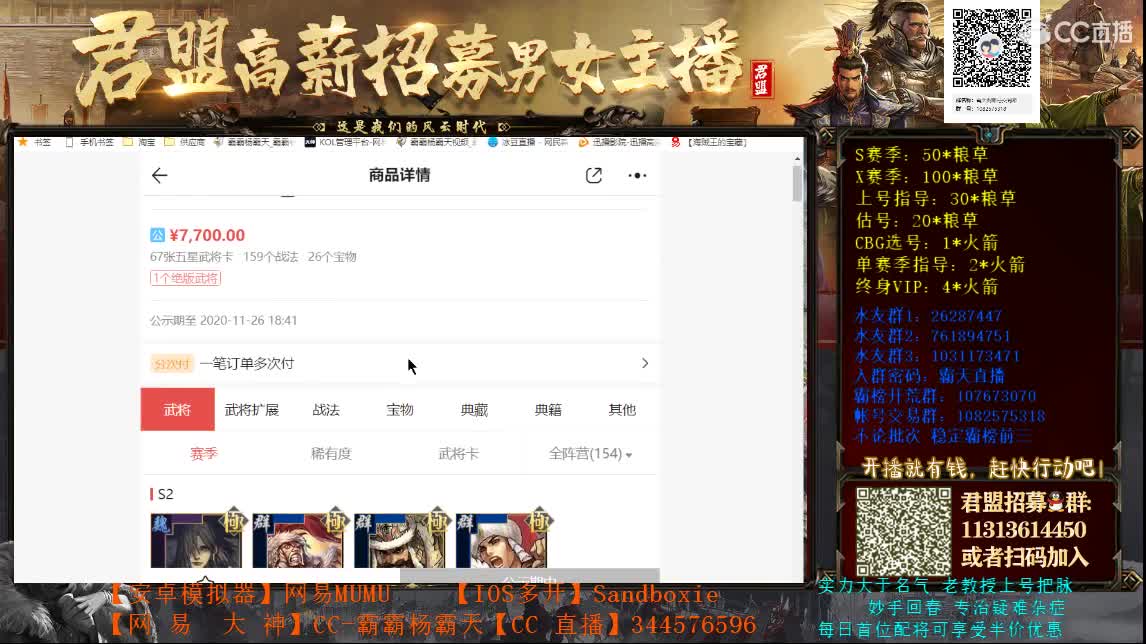Select the second 群 hero card thumbnail

(400, 539)
